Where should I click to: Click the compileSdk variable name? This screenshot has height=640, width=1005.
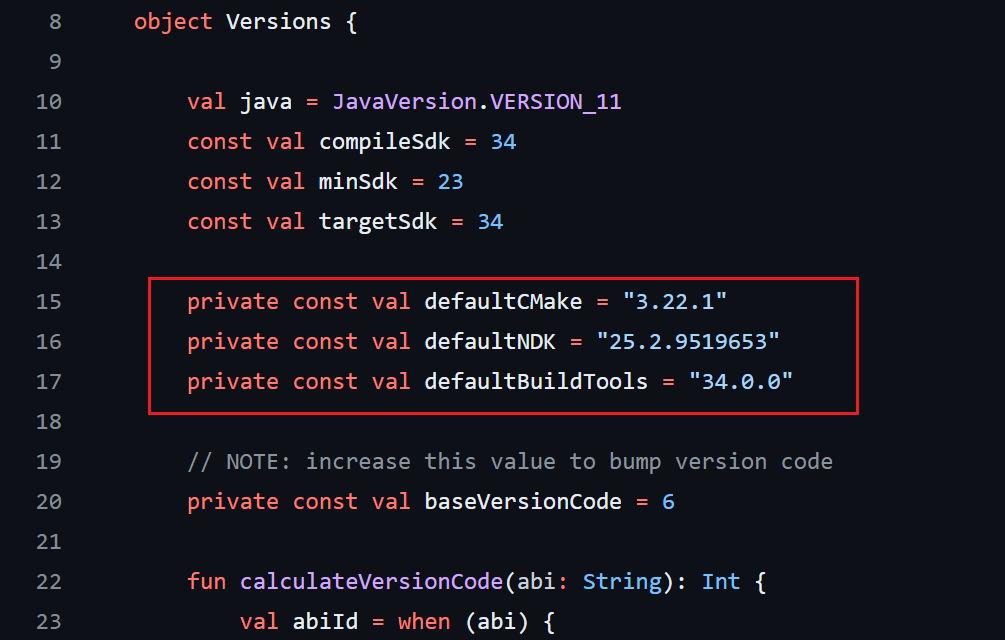(385, 142)
